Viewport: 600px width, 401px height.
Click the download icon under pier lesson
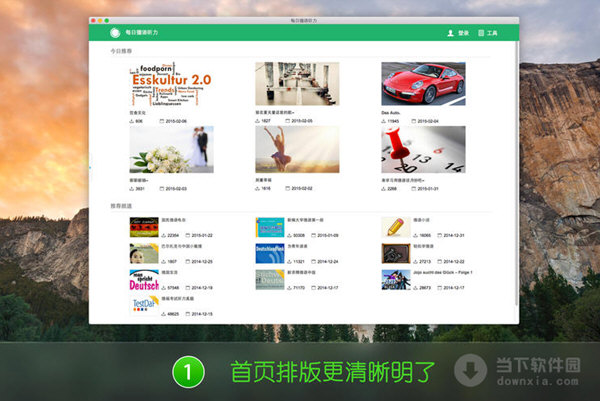tap(258, 121)
